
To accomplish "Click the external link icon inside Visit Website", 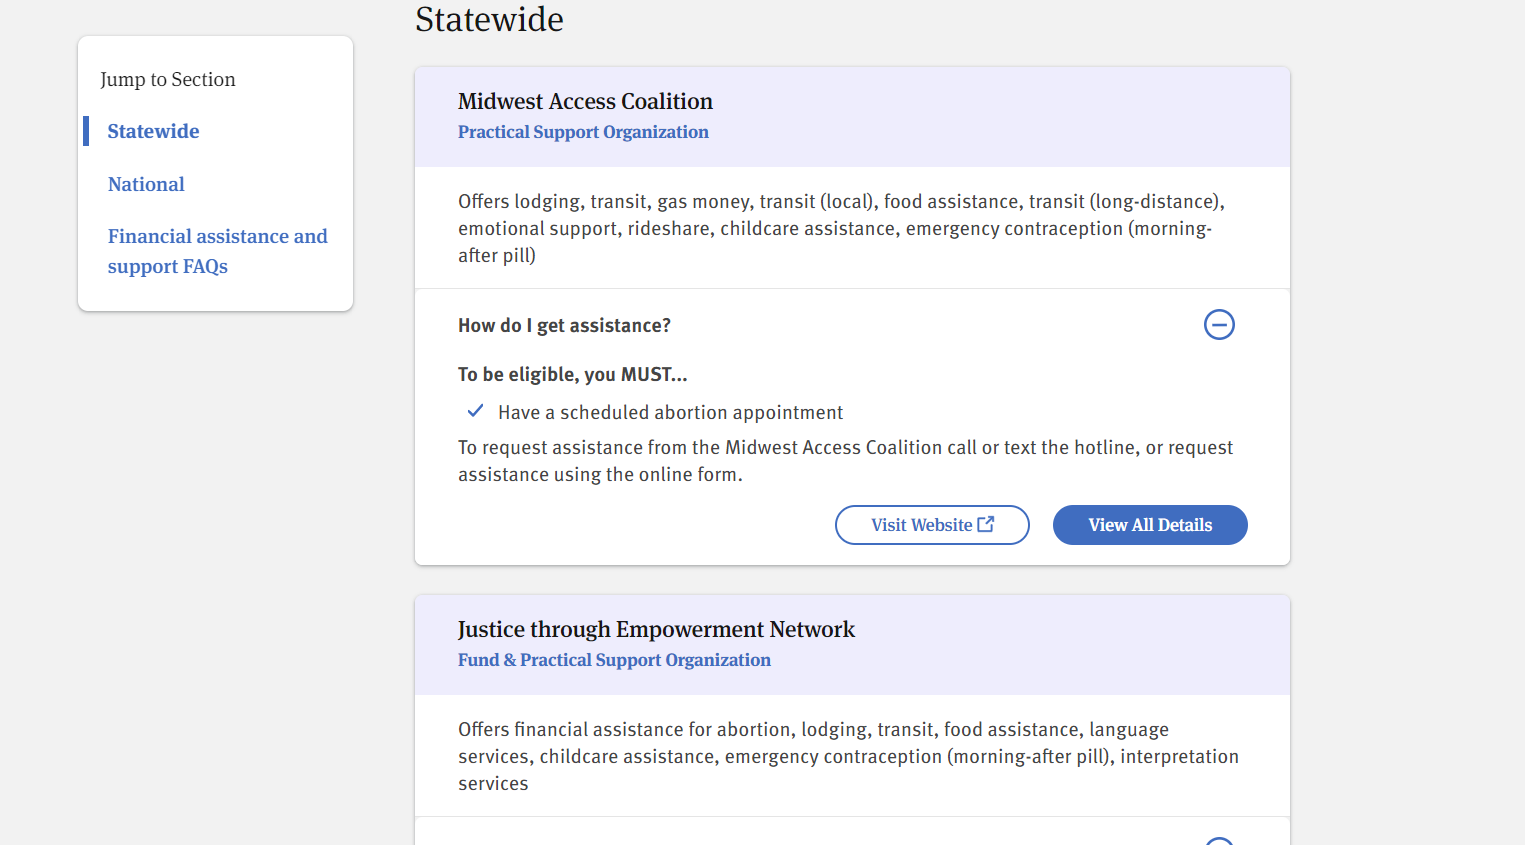I will (x=986, y=523).
